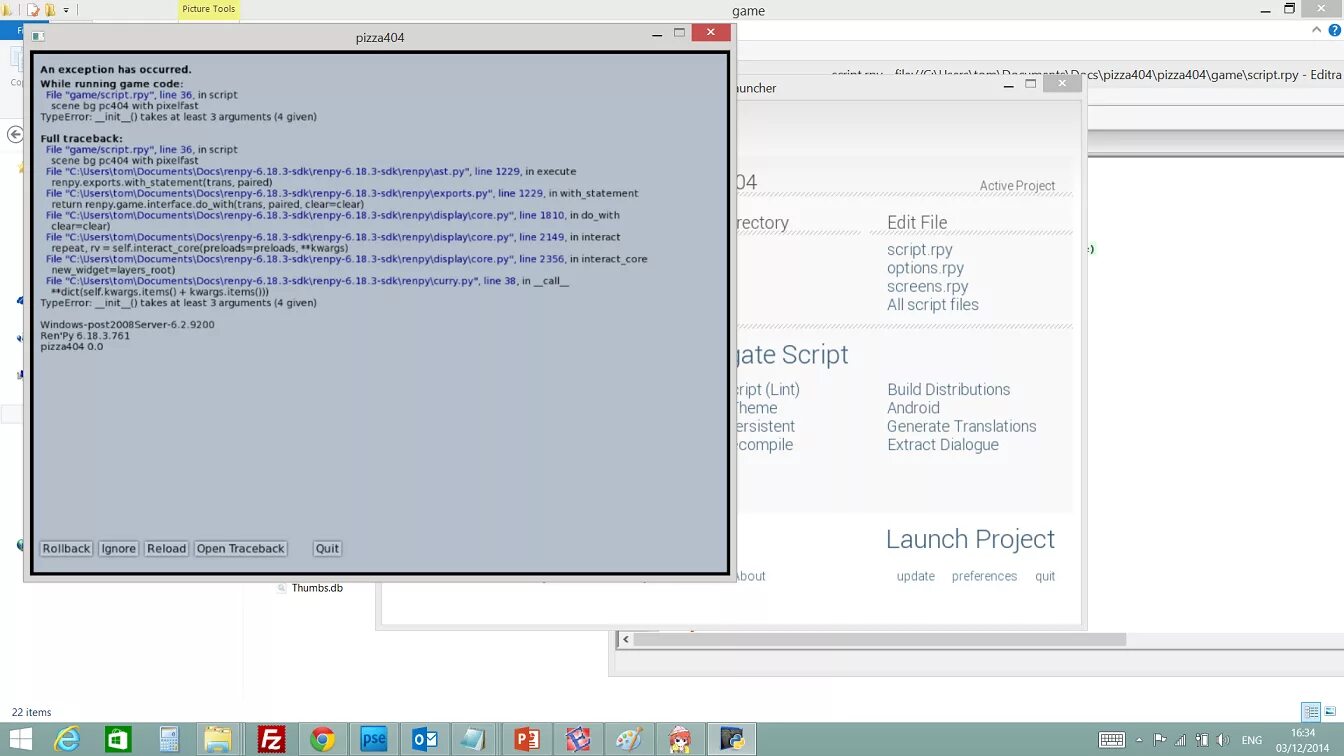This screenshot has height=756, width=1344.
Task: Open the Windows Store taskbar icon
Action: pos(118,739)
